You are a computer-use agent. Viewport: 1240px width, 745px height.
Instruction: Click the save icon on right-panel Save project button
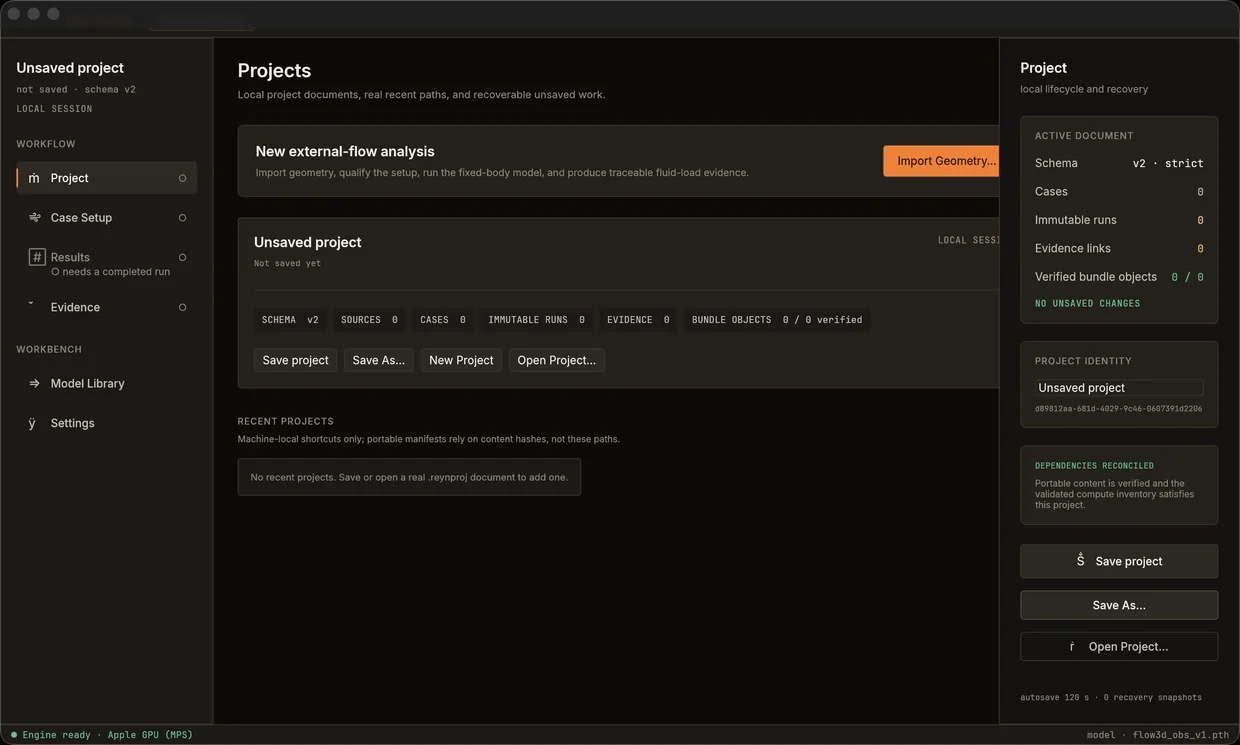point(1080,561)
